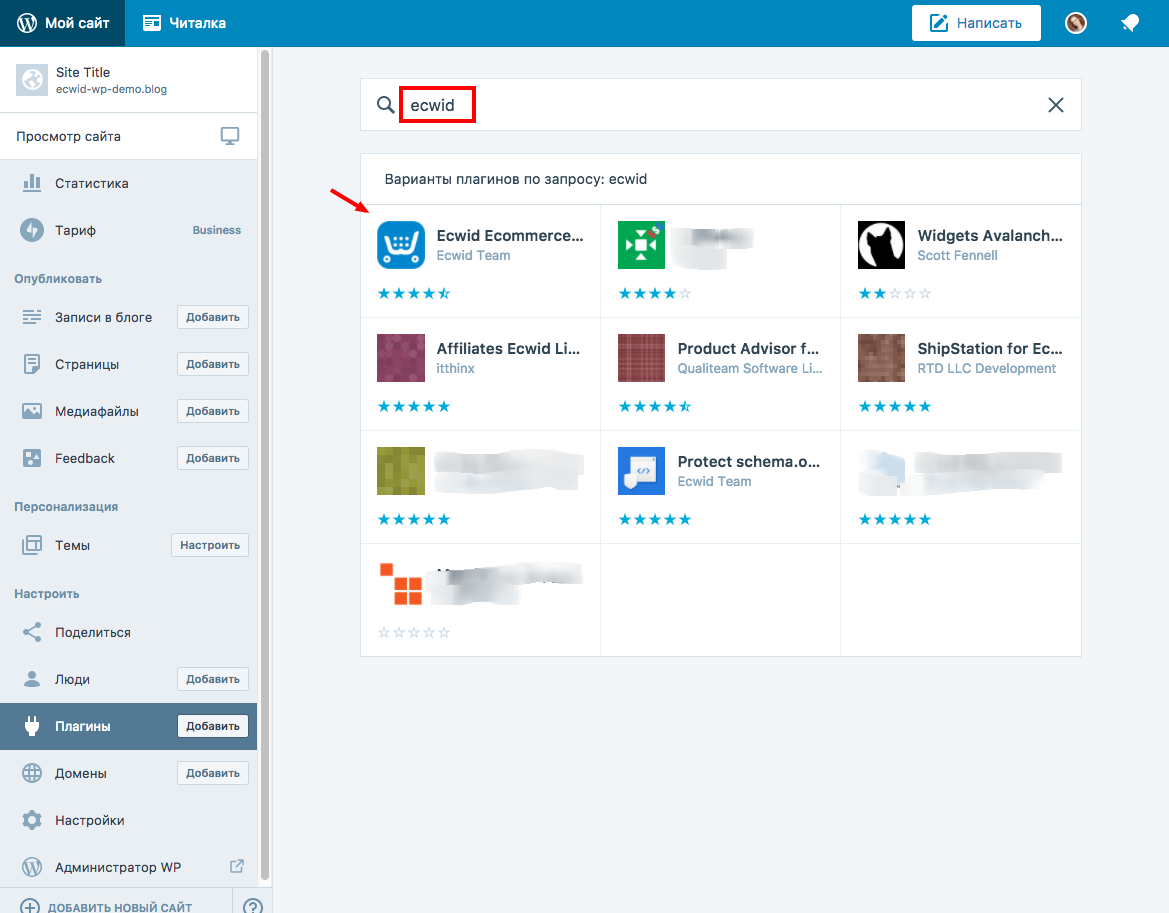The image size is (1169, 913).
Task: Open user profile avatar
Action: pos(1075,23)
